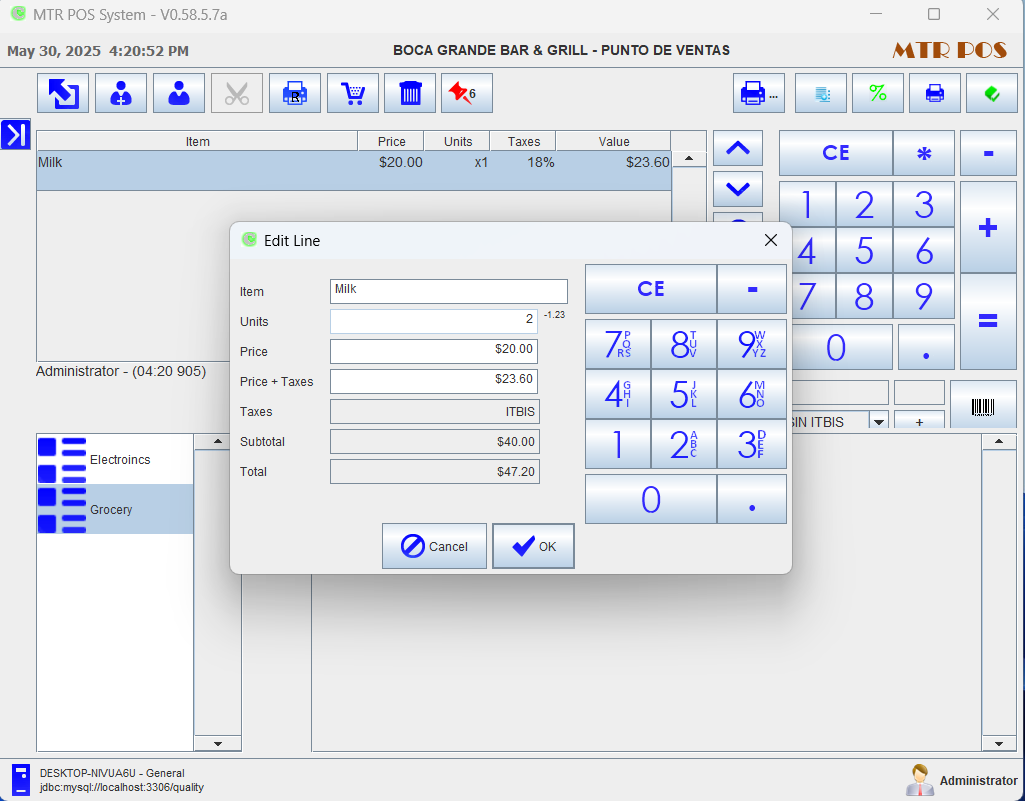Click the red pushpin icon labeled 6
This screenshot has height=801, width=1025.
(x=467, y=94)
